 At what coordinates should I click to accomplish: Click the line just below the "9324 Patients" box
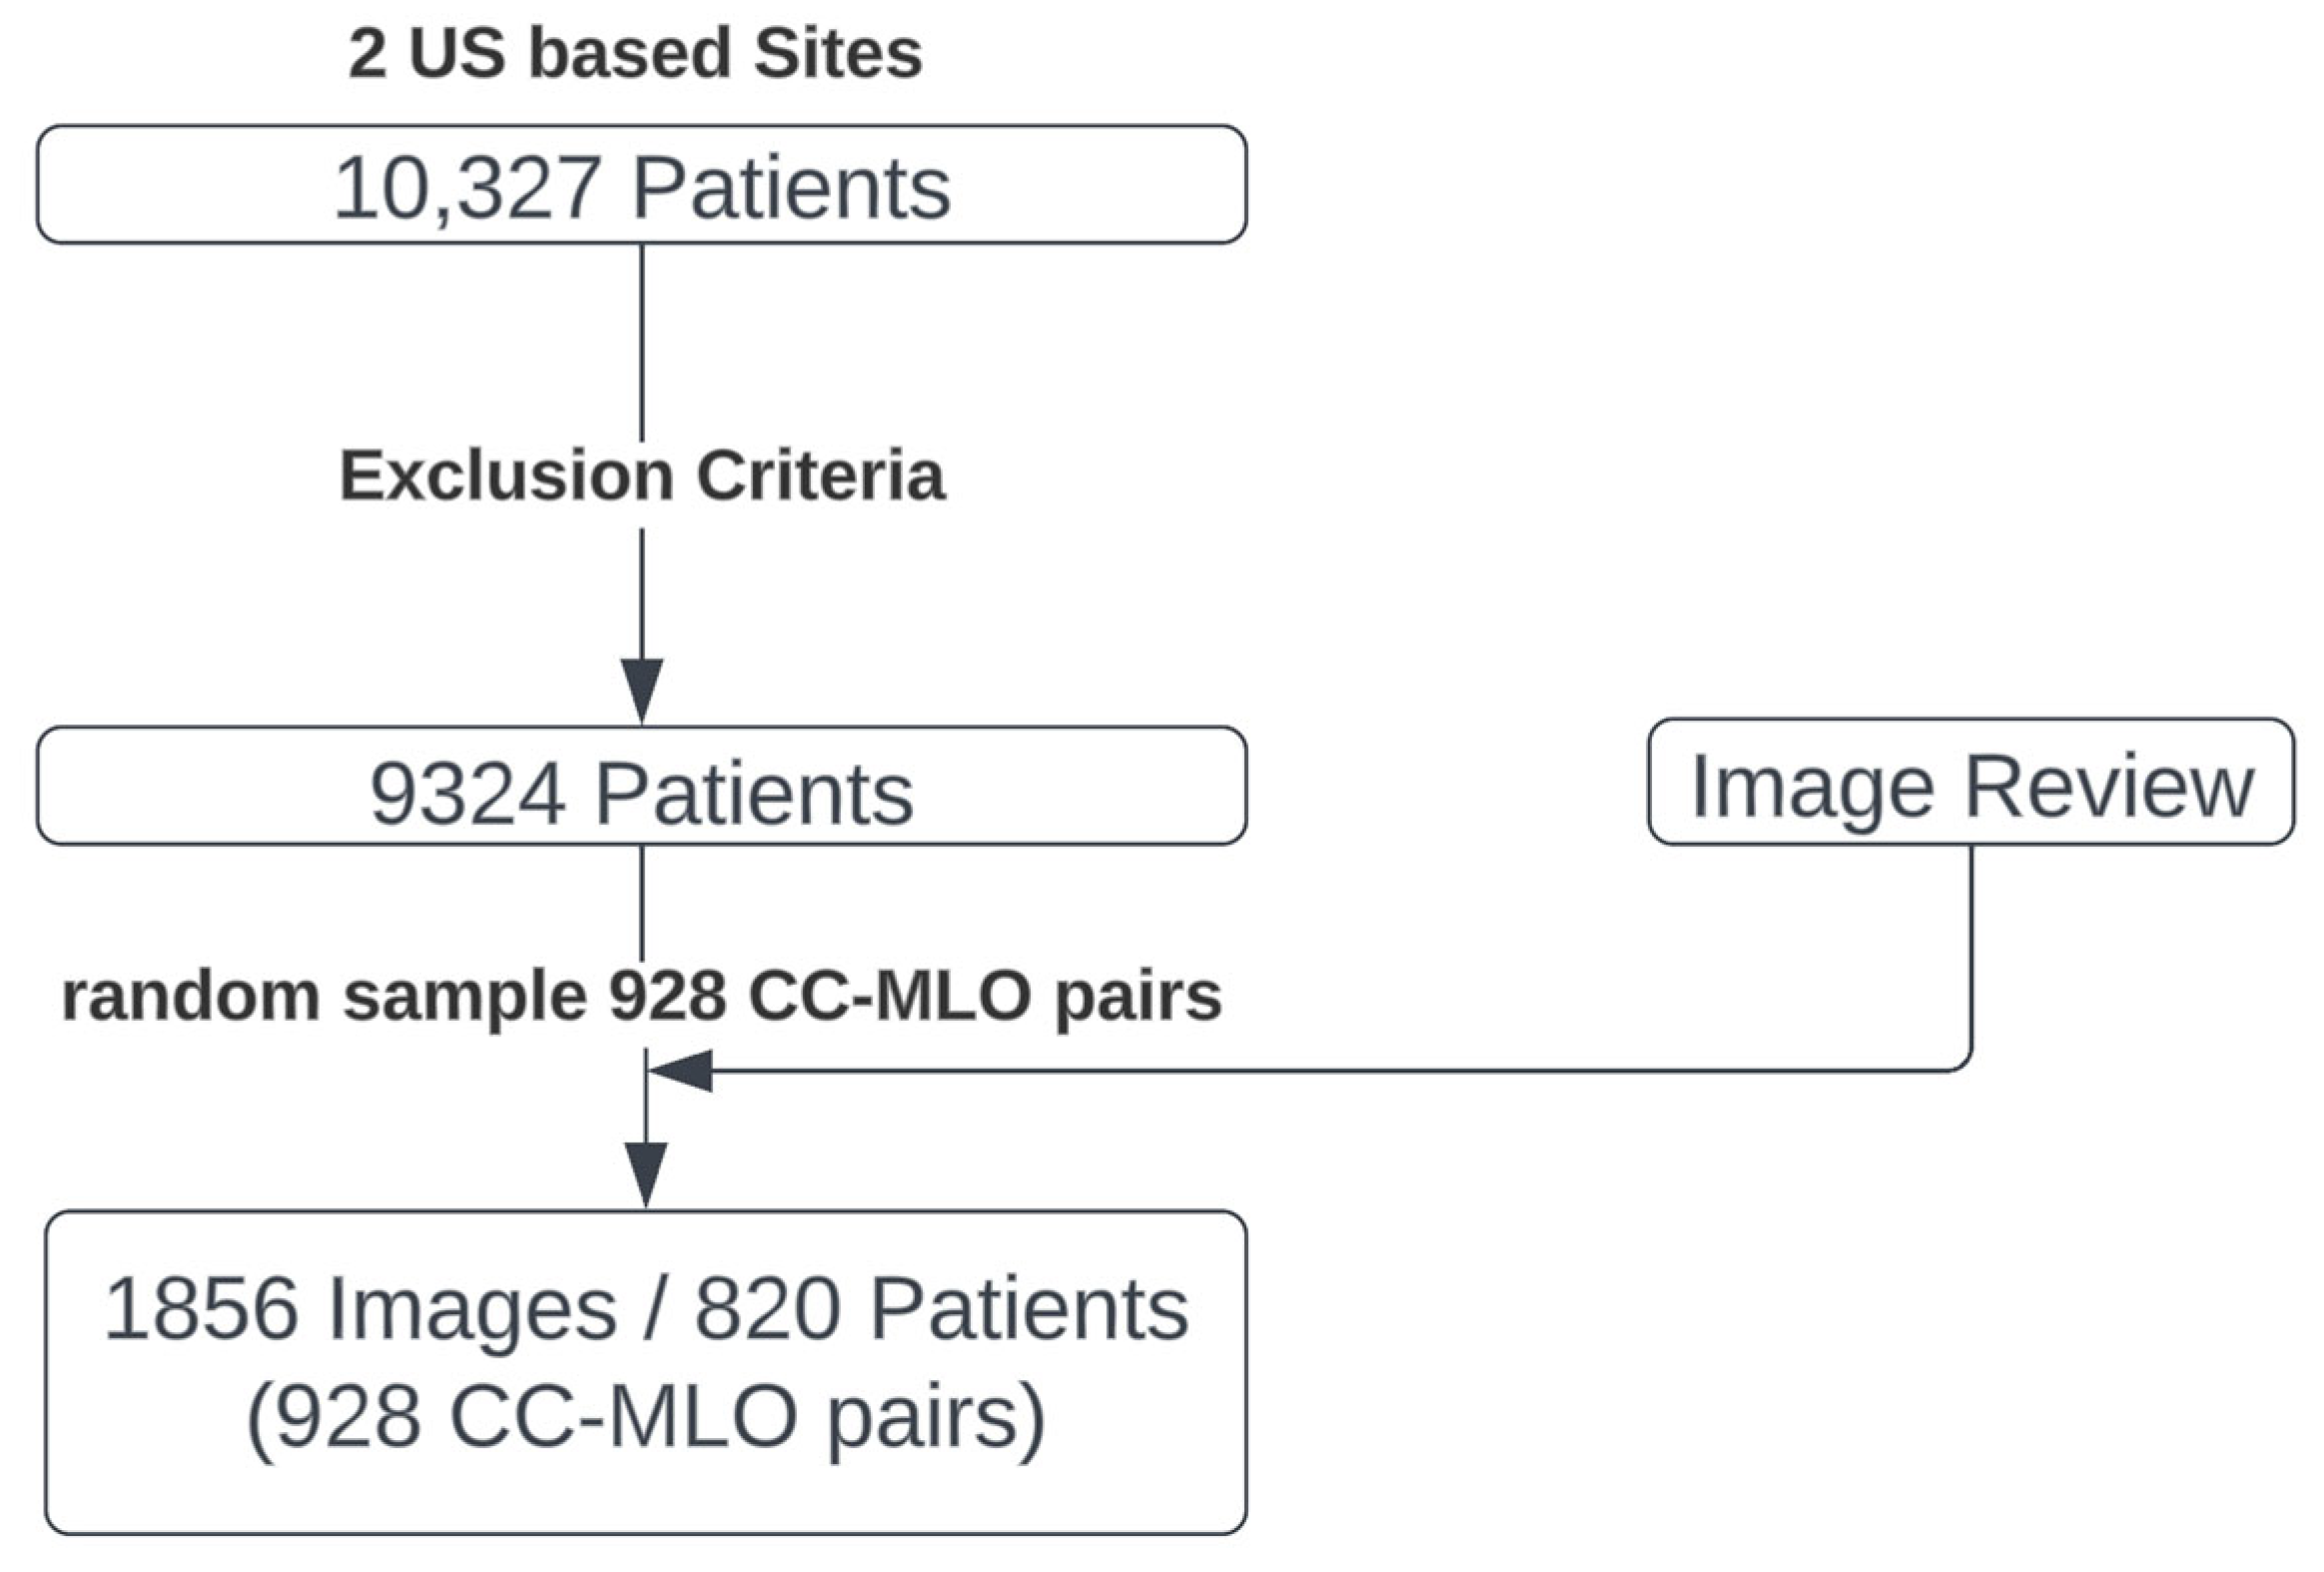(642, 900)
